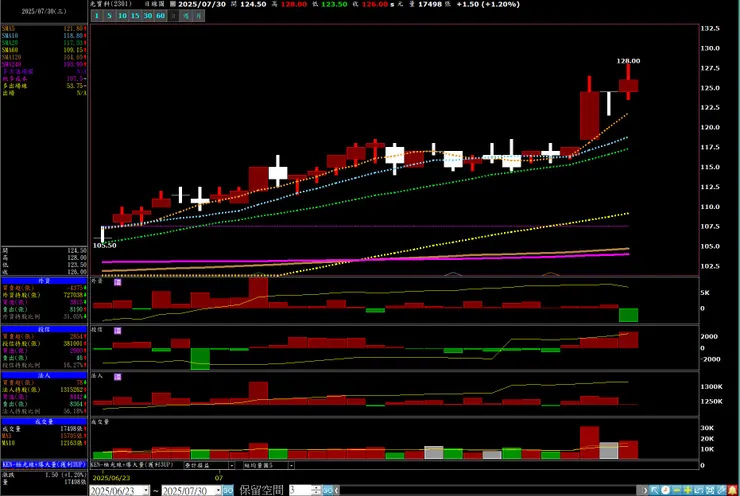The width and height of the screenshot is (740, 496).
Task: Select the arrow cursor tool icon
Action: point(655,490)
